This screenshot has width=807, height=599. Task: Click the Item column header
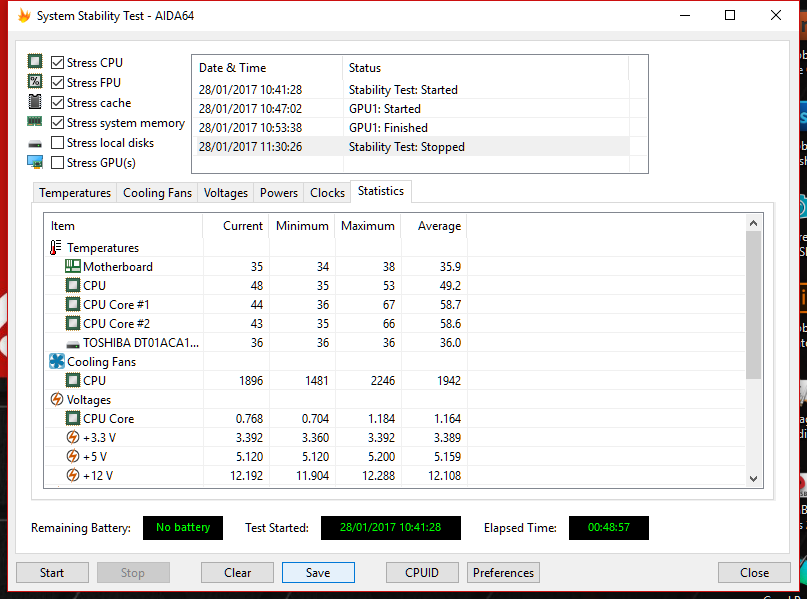click(x=124, y=226)
